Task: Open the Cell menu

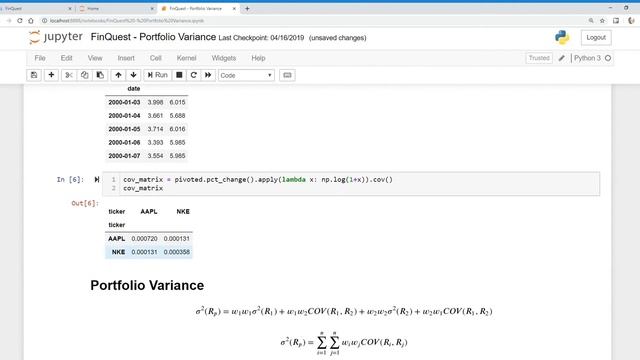Action: point(156,58)
